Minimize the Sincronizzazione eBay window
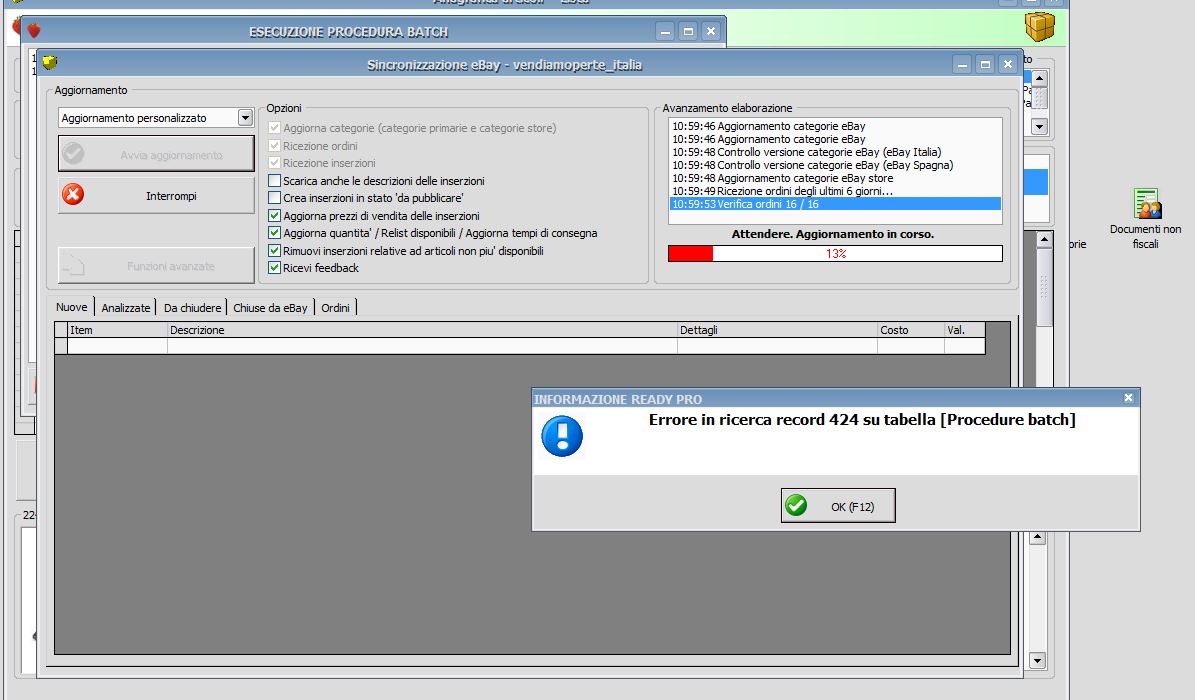This screenshot has height=700, width=1195. pyautogui.click(x=963, y=65)
